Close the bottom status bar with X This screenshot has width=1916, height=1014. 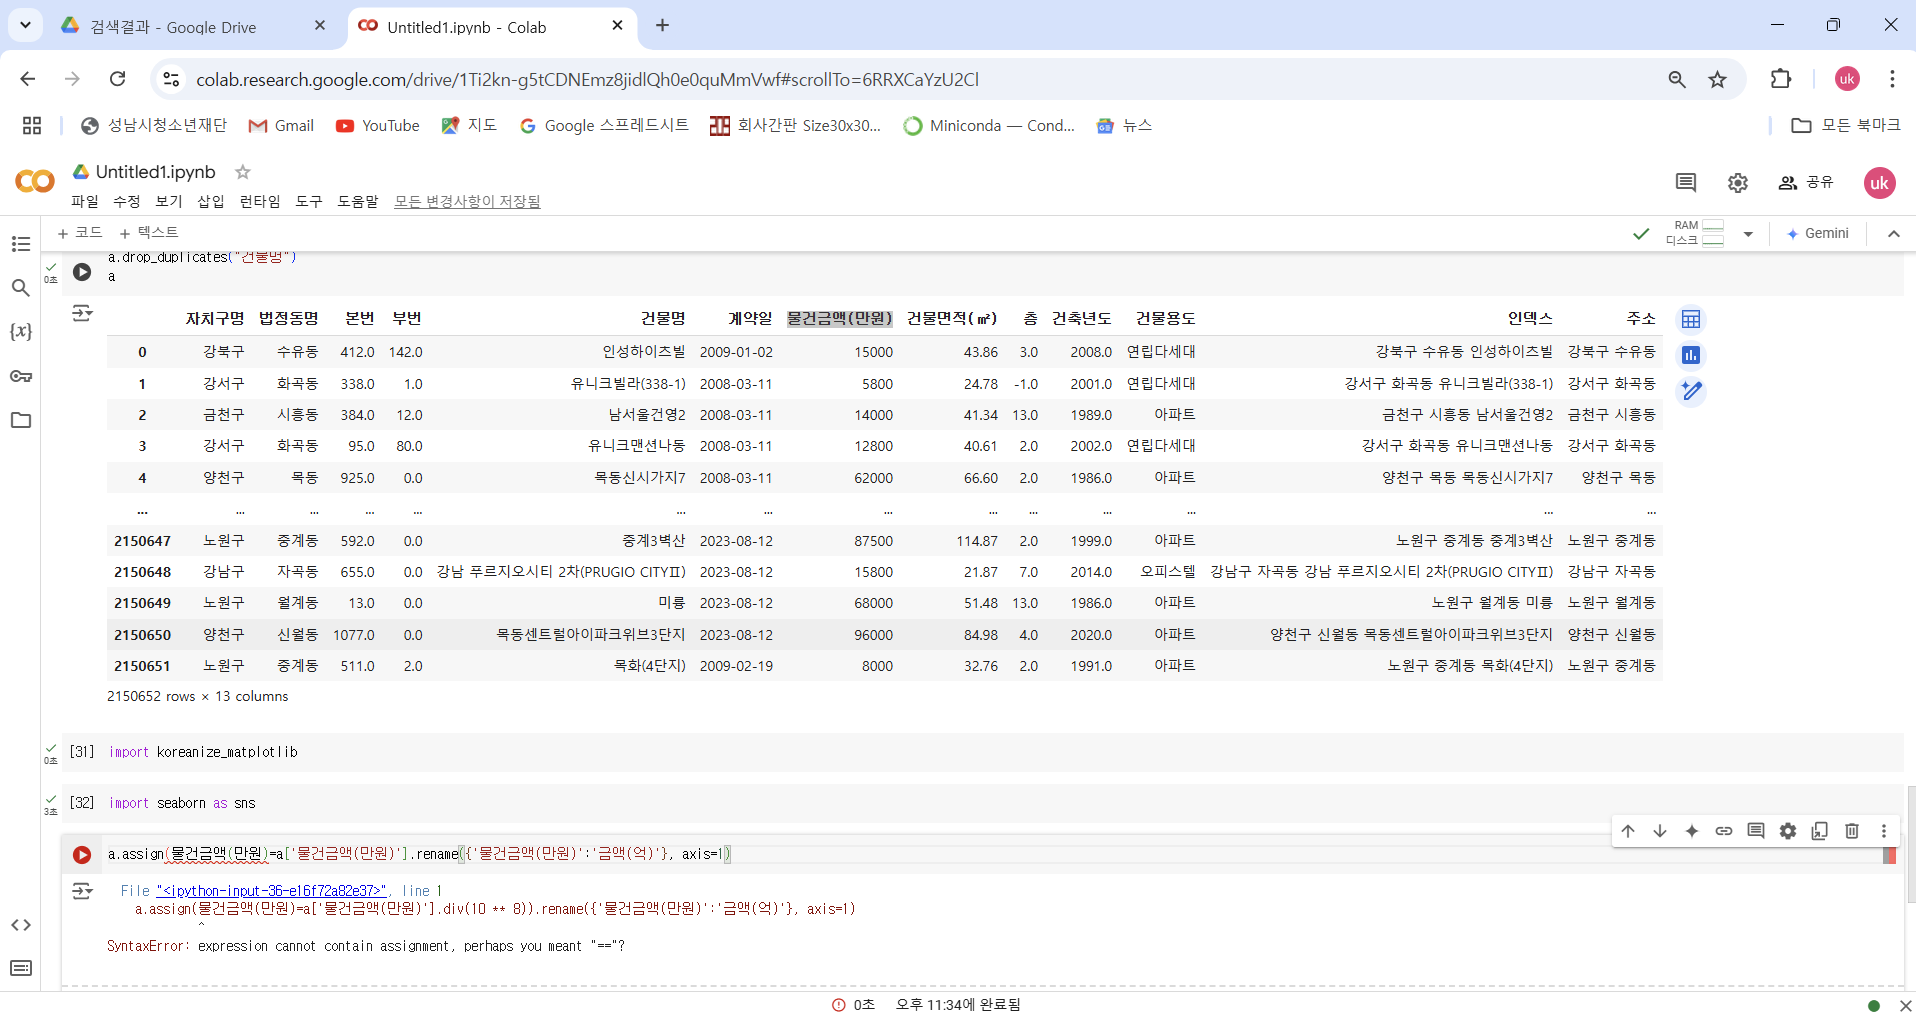[x=1905, y=1005]
